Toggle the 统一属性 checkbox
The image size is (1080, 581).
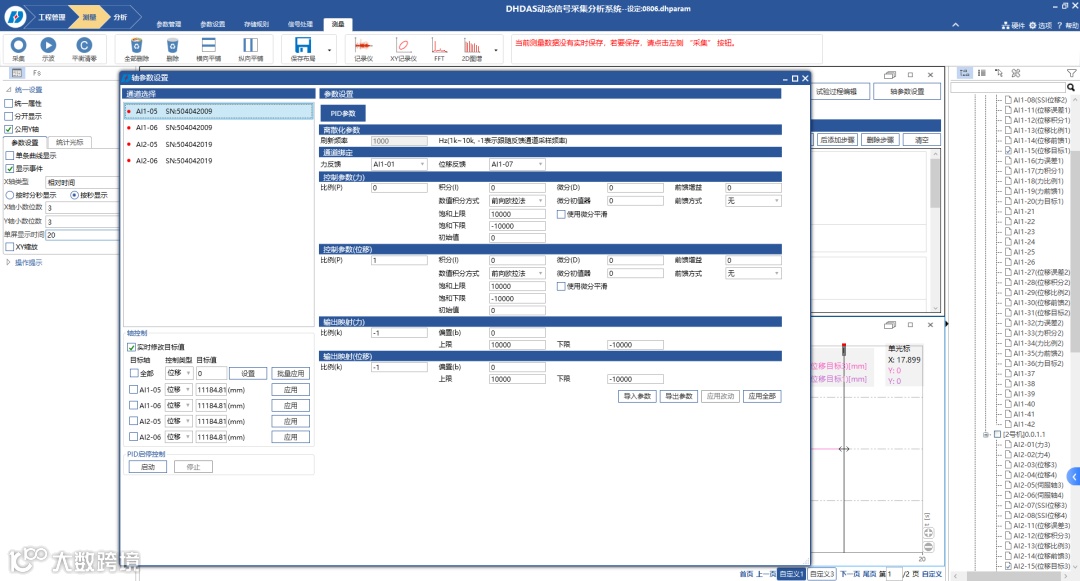[9, 103]
